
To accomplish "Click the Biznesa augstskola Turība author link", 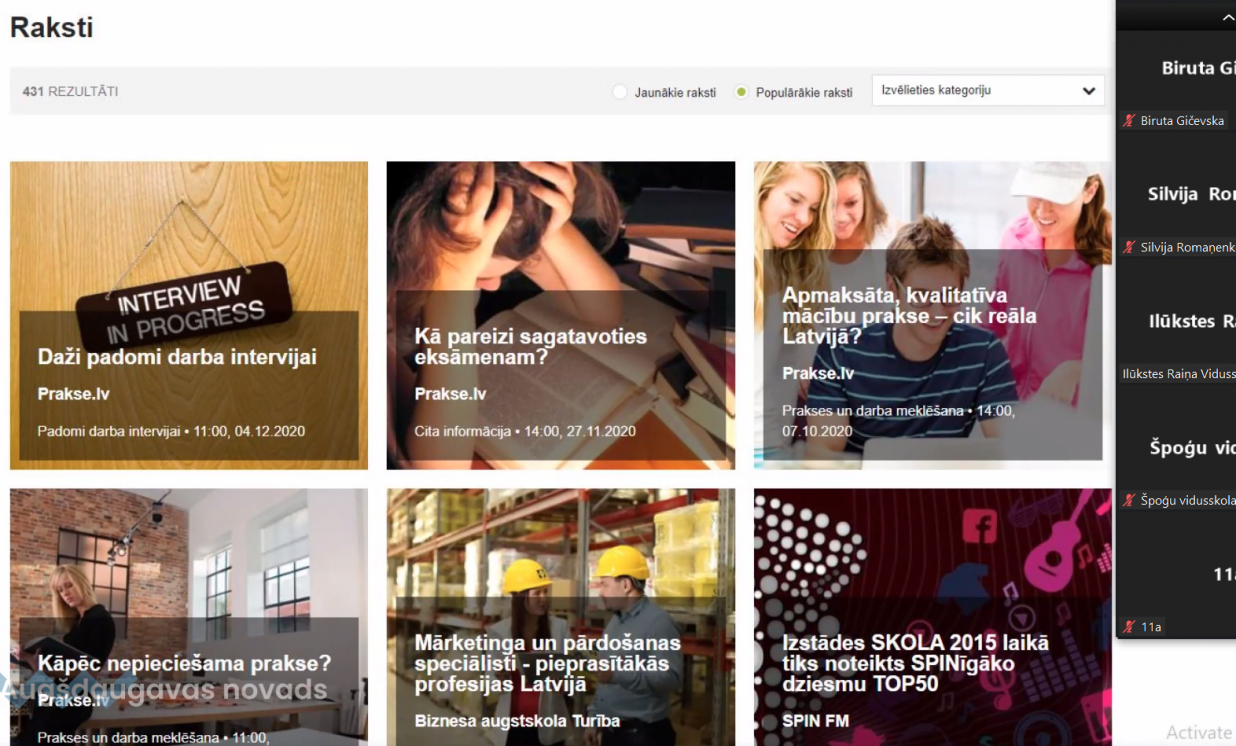I will tap(517, 721).
